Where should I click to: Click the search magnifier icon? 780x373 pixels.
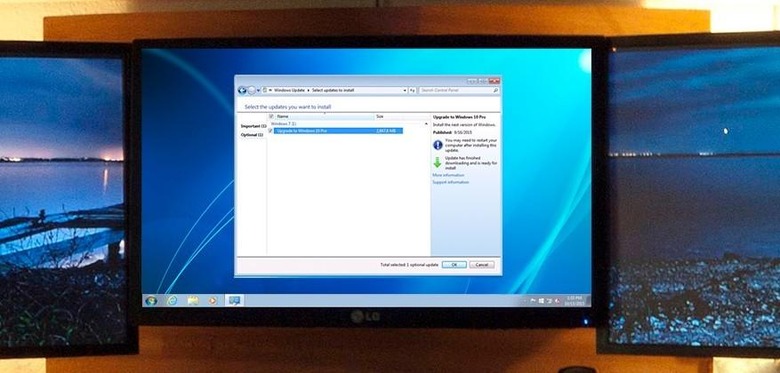495,91
